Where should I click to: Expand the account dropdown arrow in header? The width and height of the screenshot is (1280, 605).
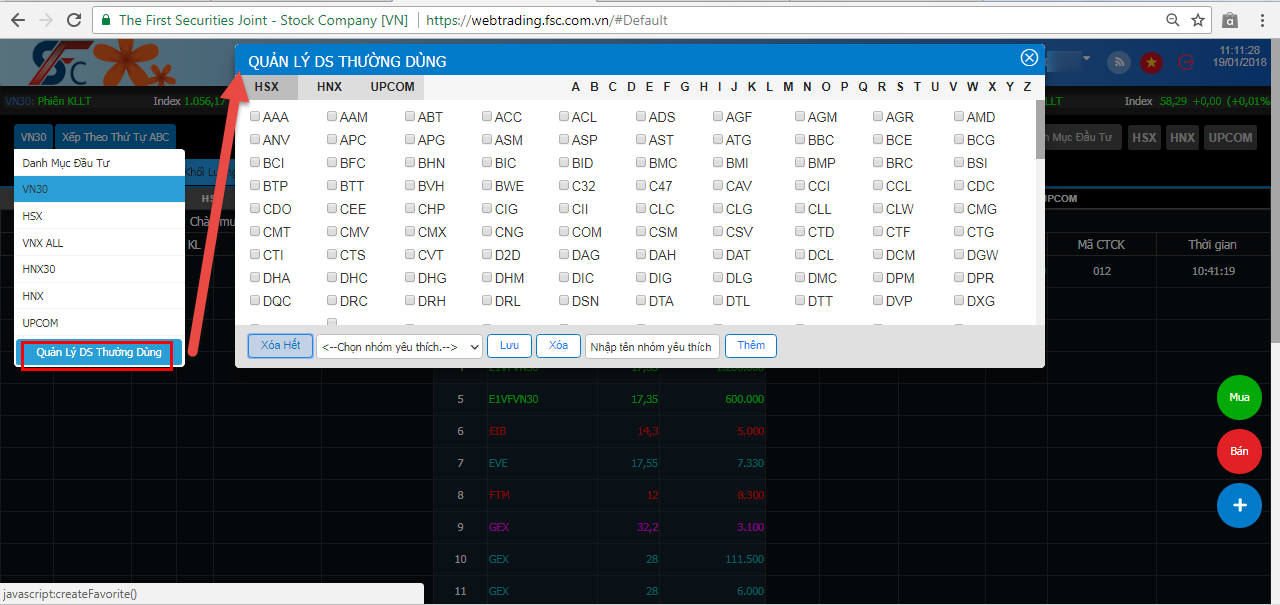[x=1086, y=59]
